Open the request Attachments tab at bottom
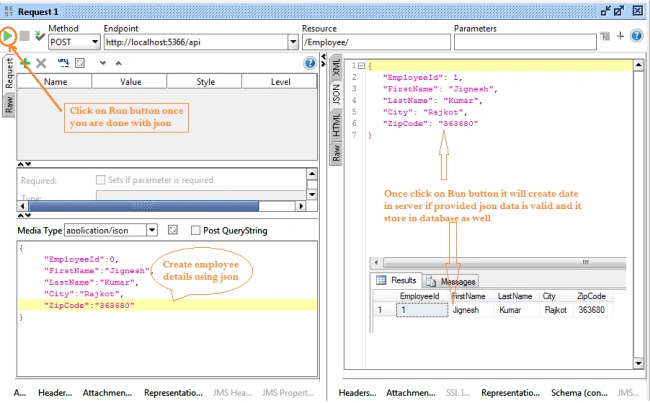 pos(107,393)
